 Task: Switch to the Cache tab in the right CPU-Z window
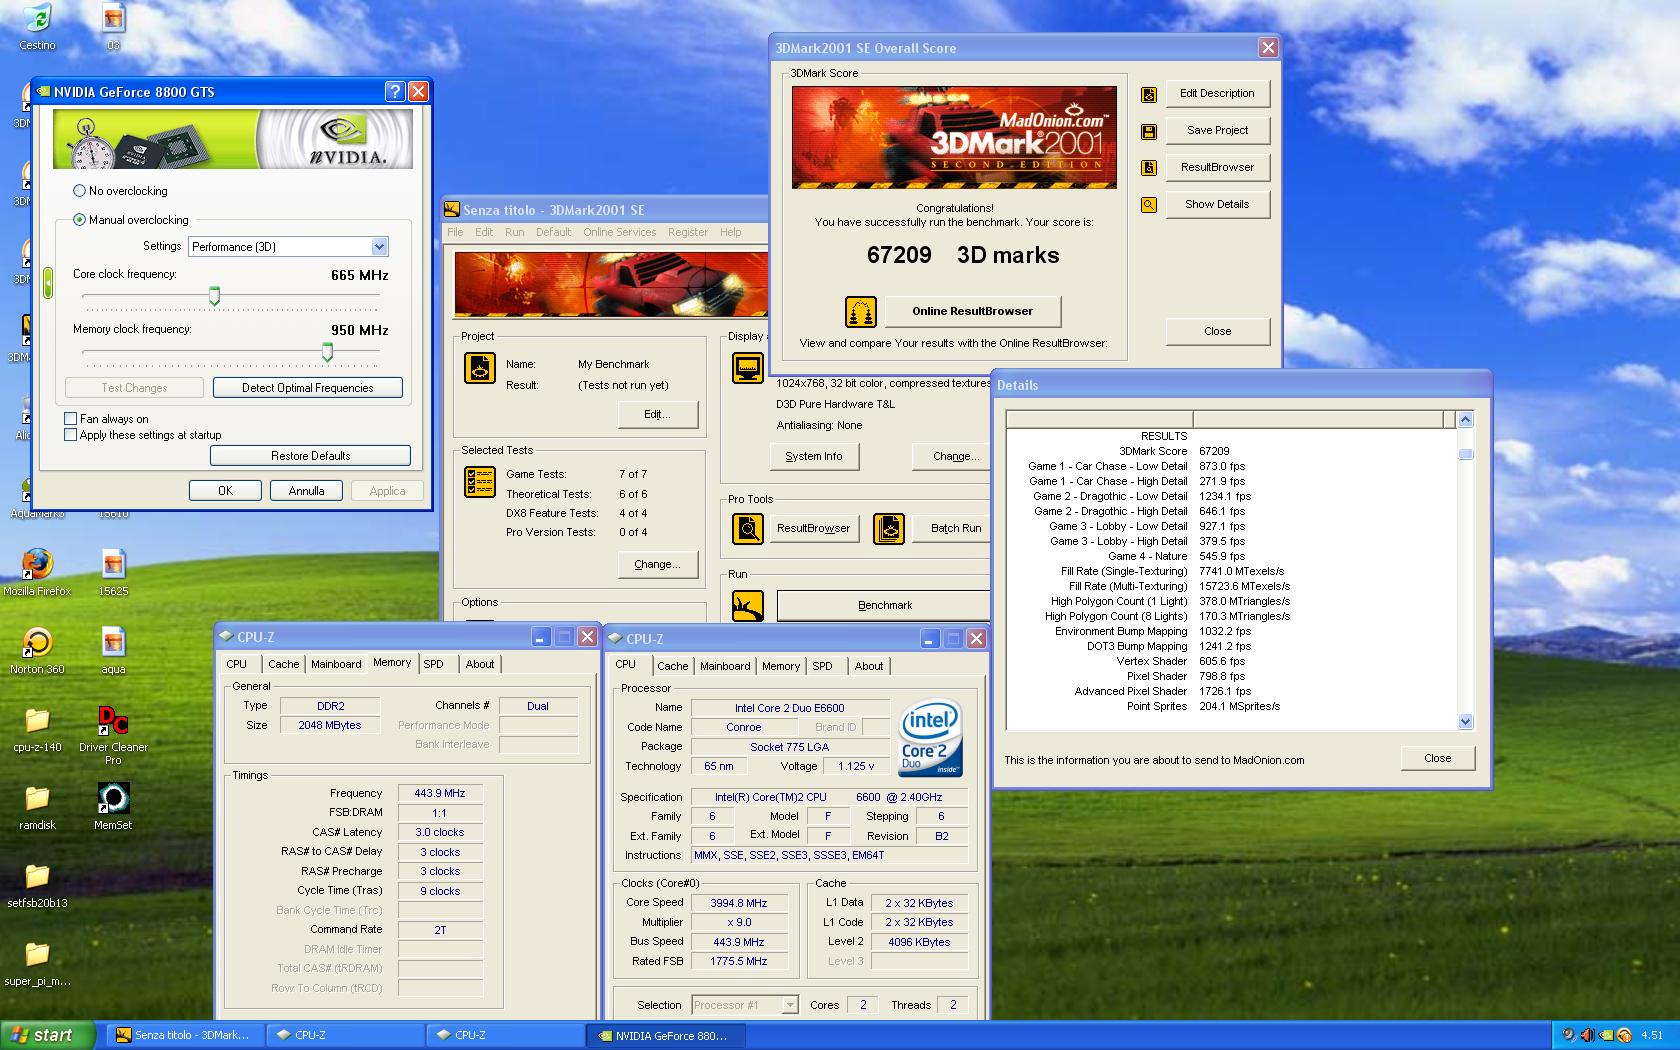673,666
